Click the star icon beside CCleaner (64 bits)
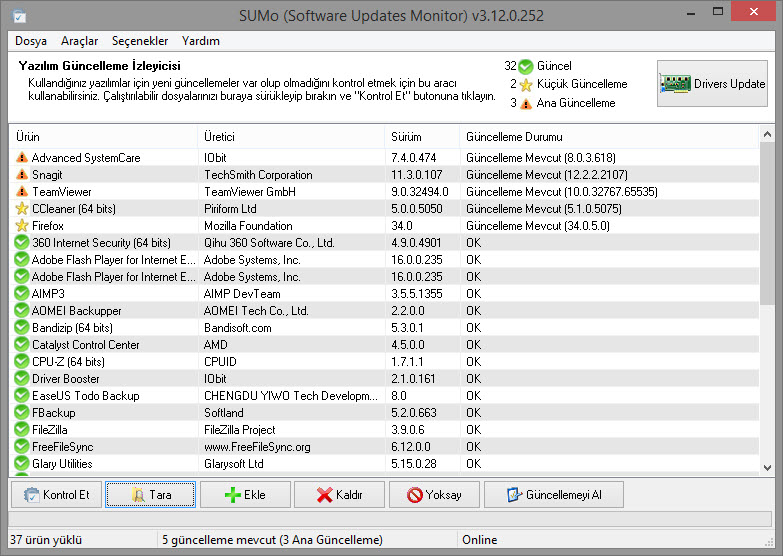 click(x=21, y=208)
